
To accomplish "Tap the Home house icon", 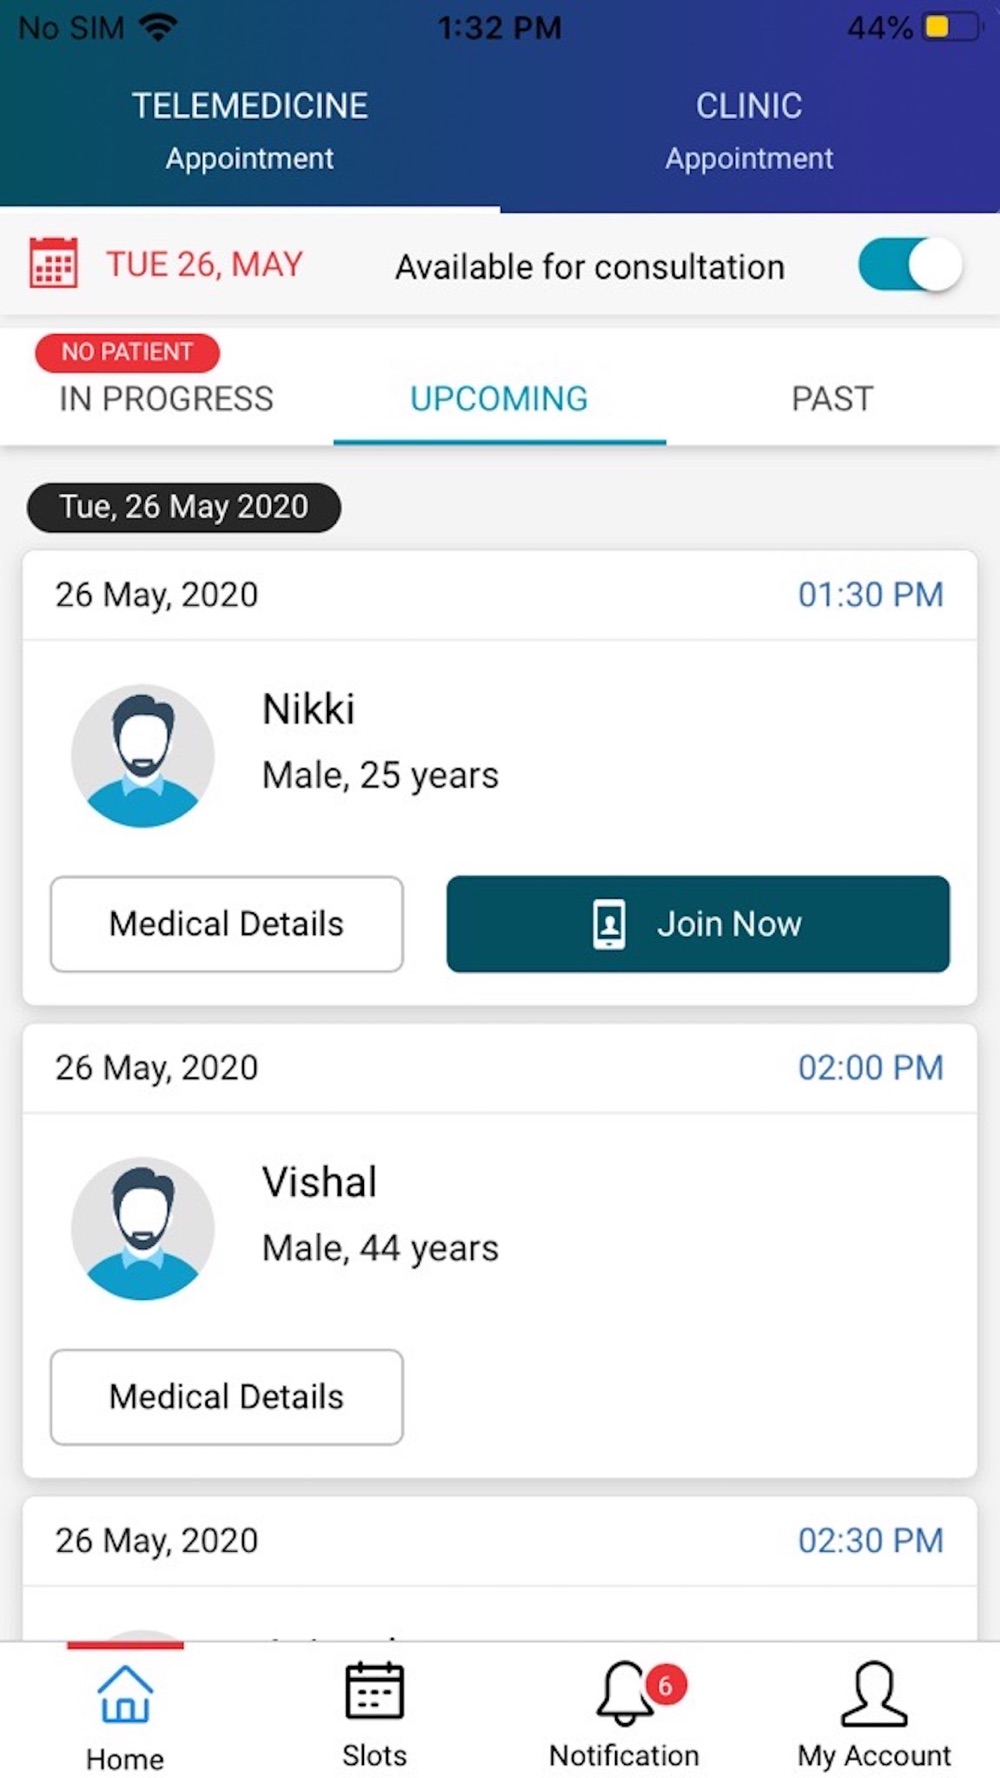I will coord(125,1694).
